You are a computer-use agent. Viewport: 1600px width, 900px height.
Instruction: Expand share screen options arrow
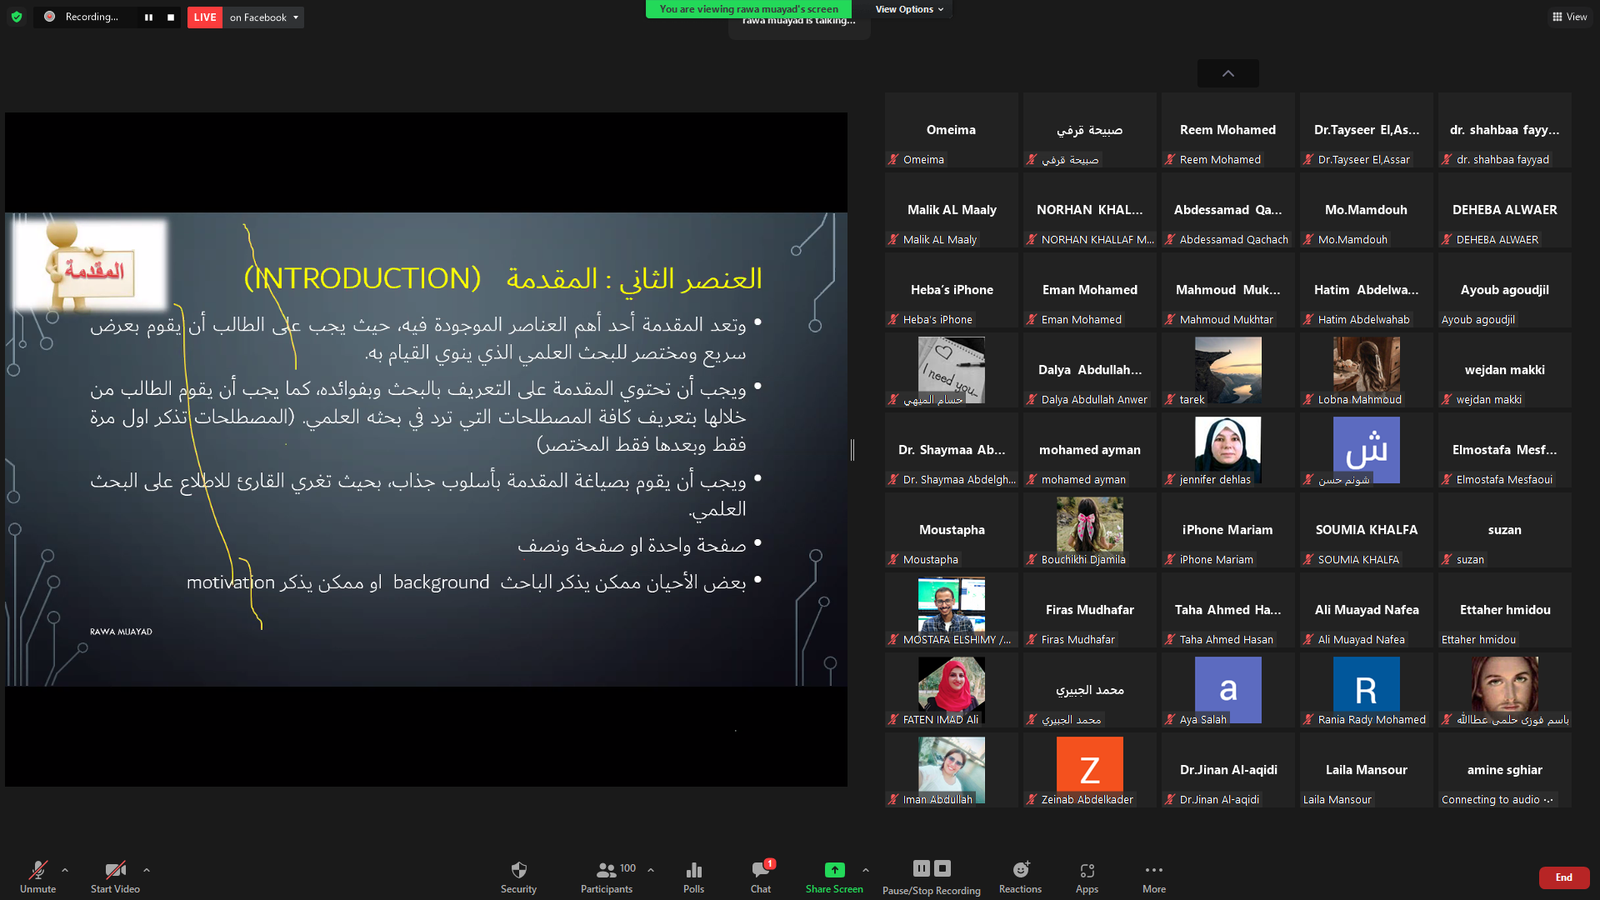(866, 870)
